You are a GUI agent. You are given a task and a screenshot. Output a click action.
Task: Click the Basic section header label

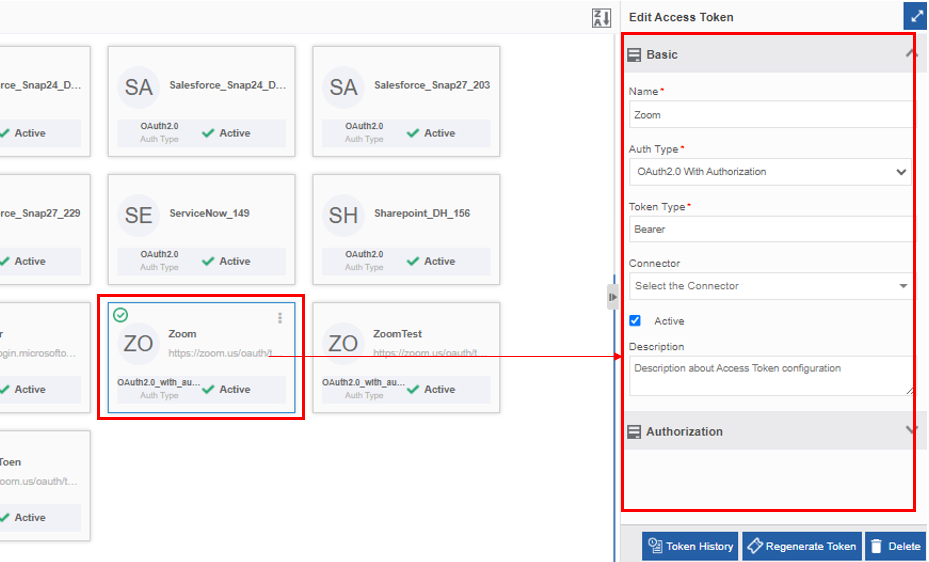click(662, 54)
